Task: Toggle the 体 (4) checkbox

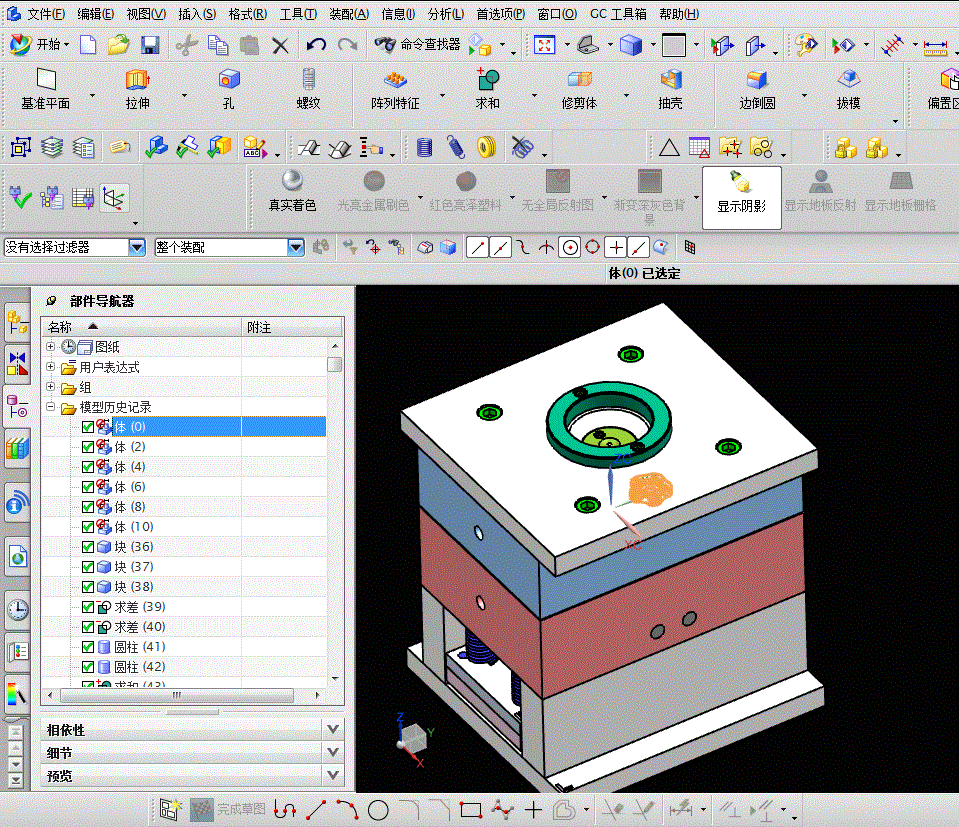Action: [x=87, y=467]
